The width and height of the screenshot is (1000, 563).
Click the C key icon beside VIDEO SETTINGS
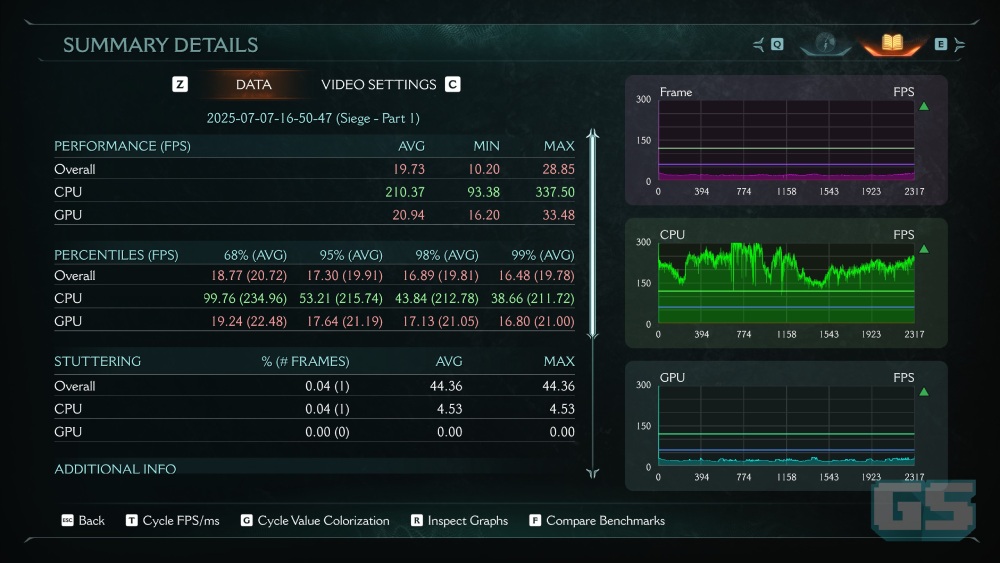click(453, 84)
